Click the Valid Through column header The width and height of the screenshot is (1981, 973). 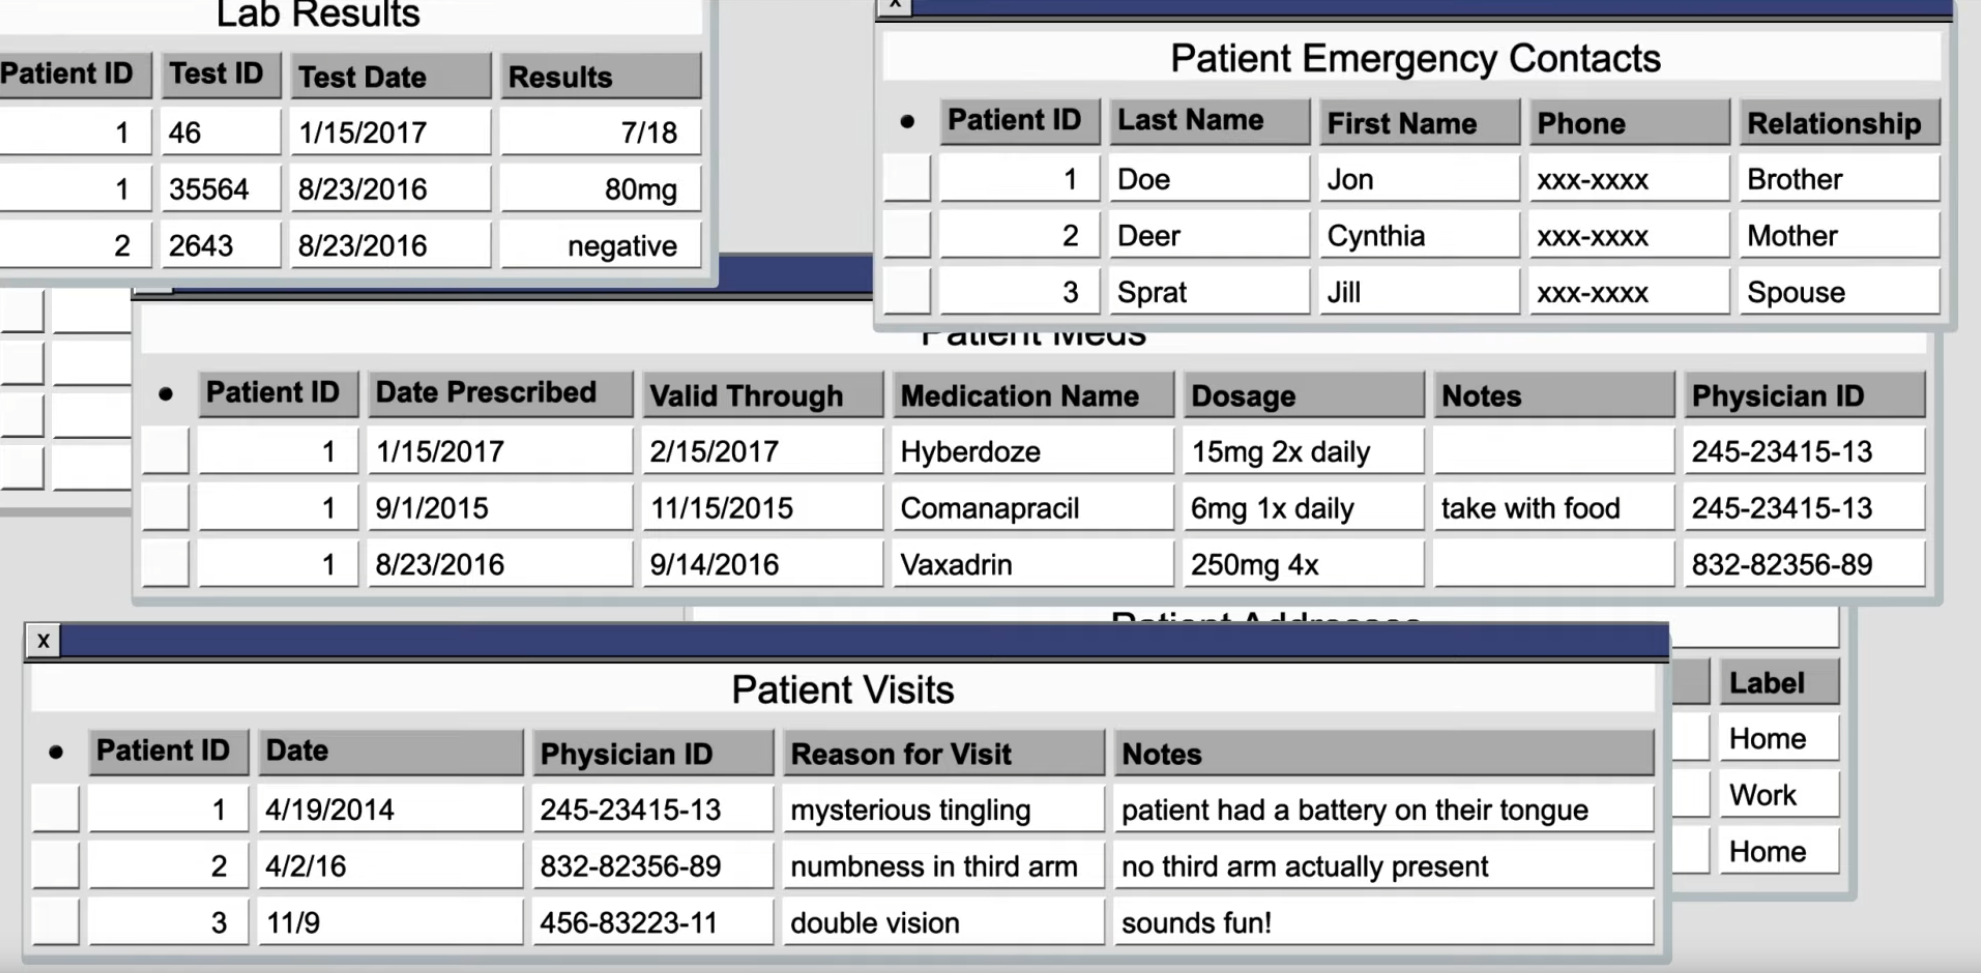[762, 395]
